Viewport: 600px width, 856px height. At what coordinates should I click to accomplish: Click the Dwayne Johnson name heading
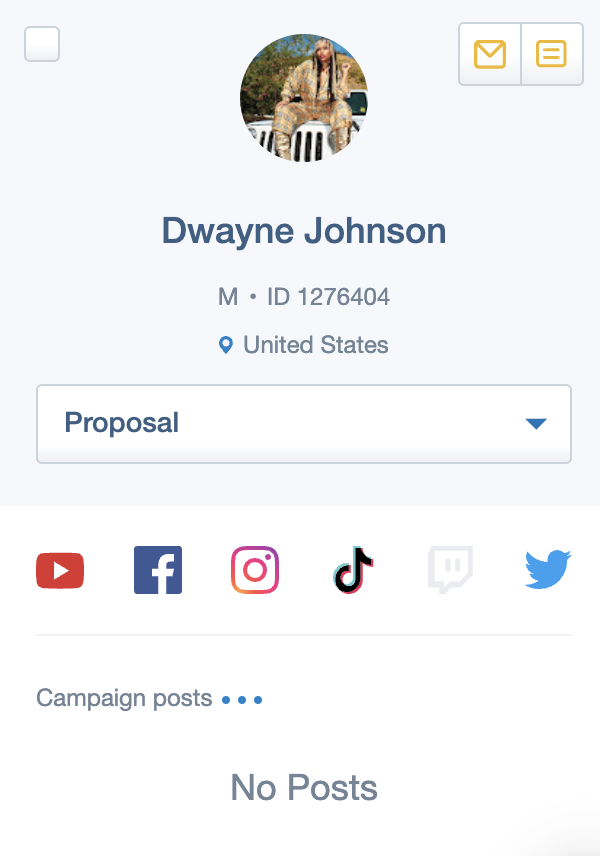304,231
